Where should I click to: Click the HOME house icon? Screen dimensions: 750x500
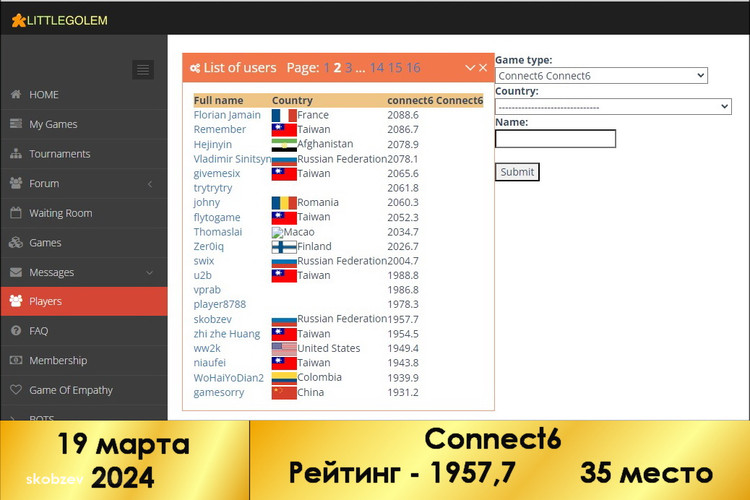point(16,95)
